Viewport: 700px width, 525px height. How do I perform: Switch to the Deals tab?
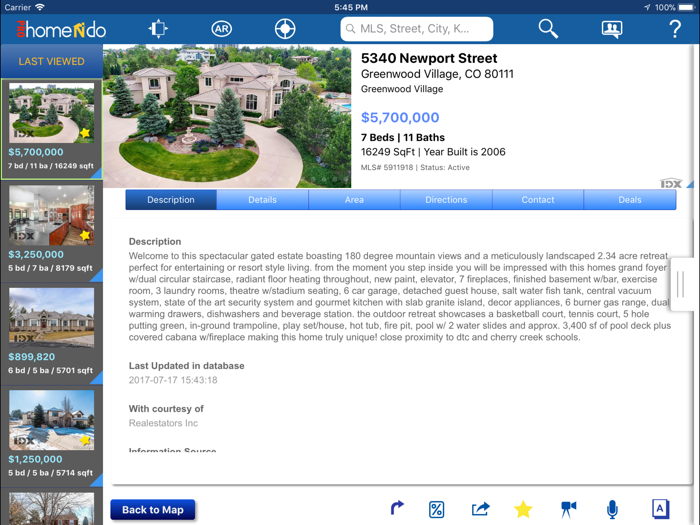[630, 200]
